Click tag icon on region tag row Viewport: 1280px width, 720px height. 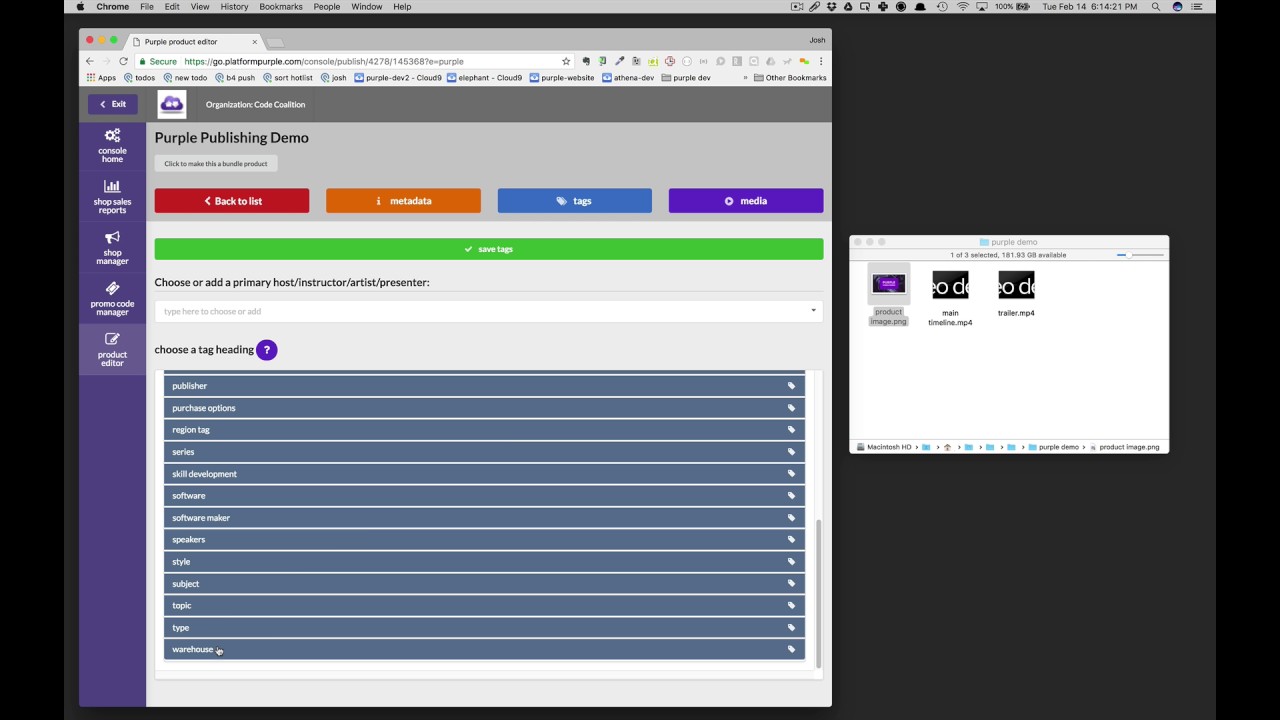coord(791,430)
